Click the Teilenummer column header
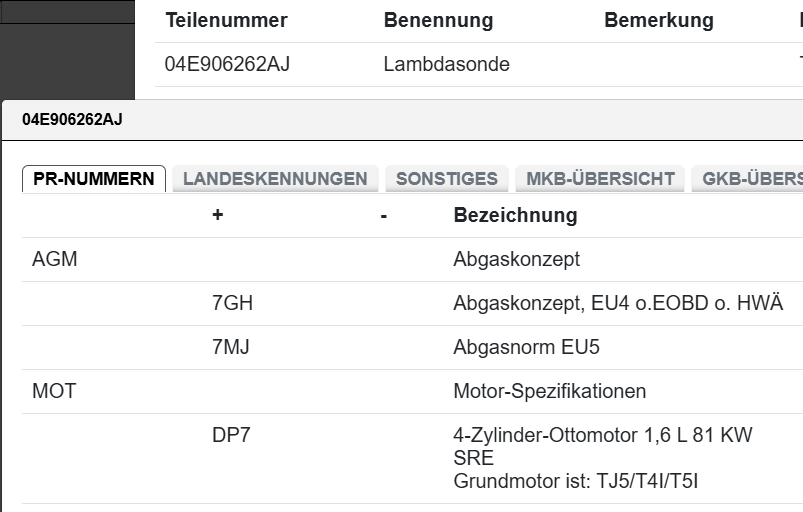Screen dimensions: 803x512 [226, 21]
